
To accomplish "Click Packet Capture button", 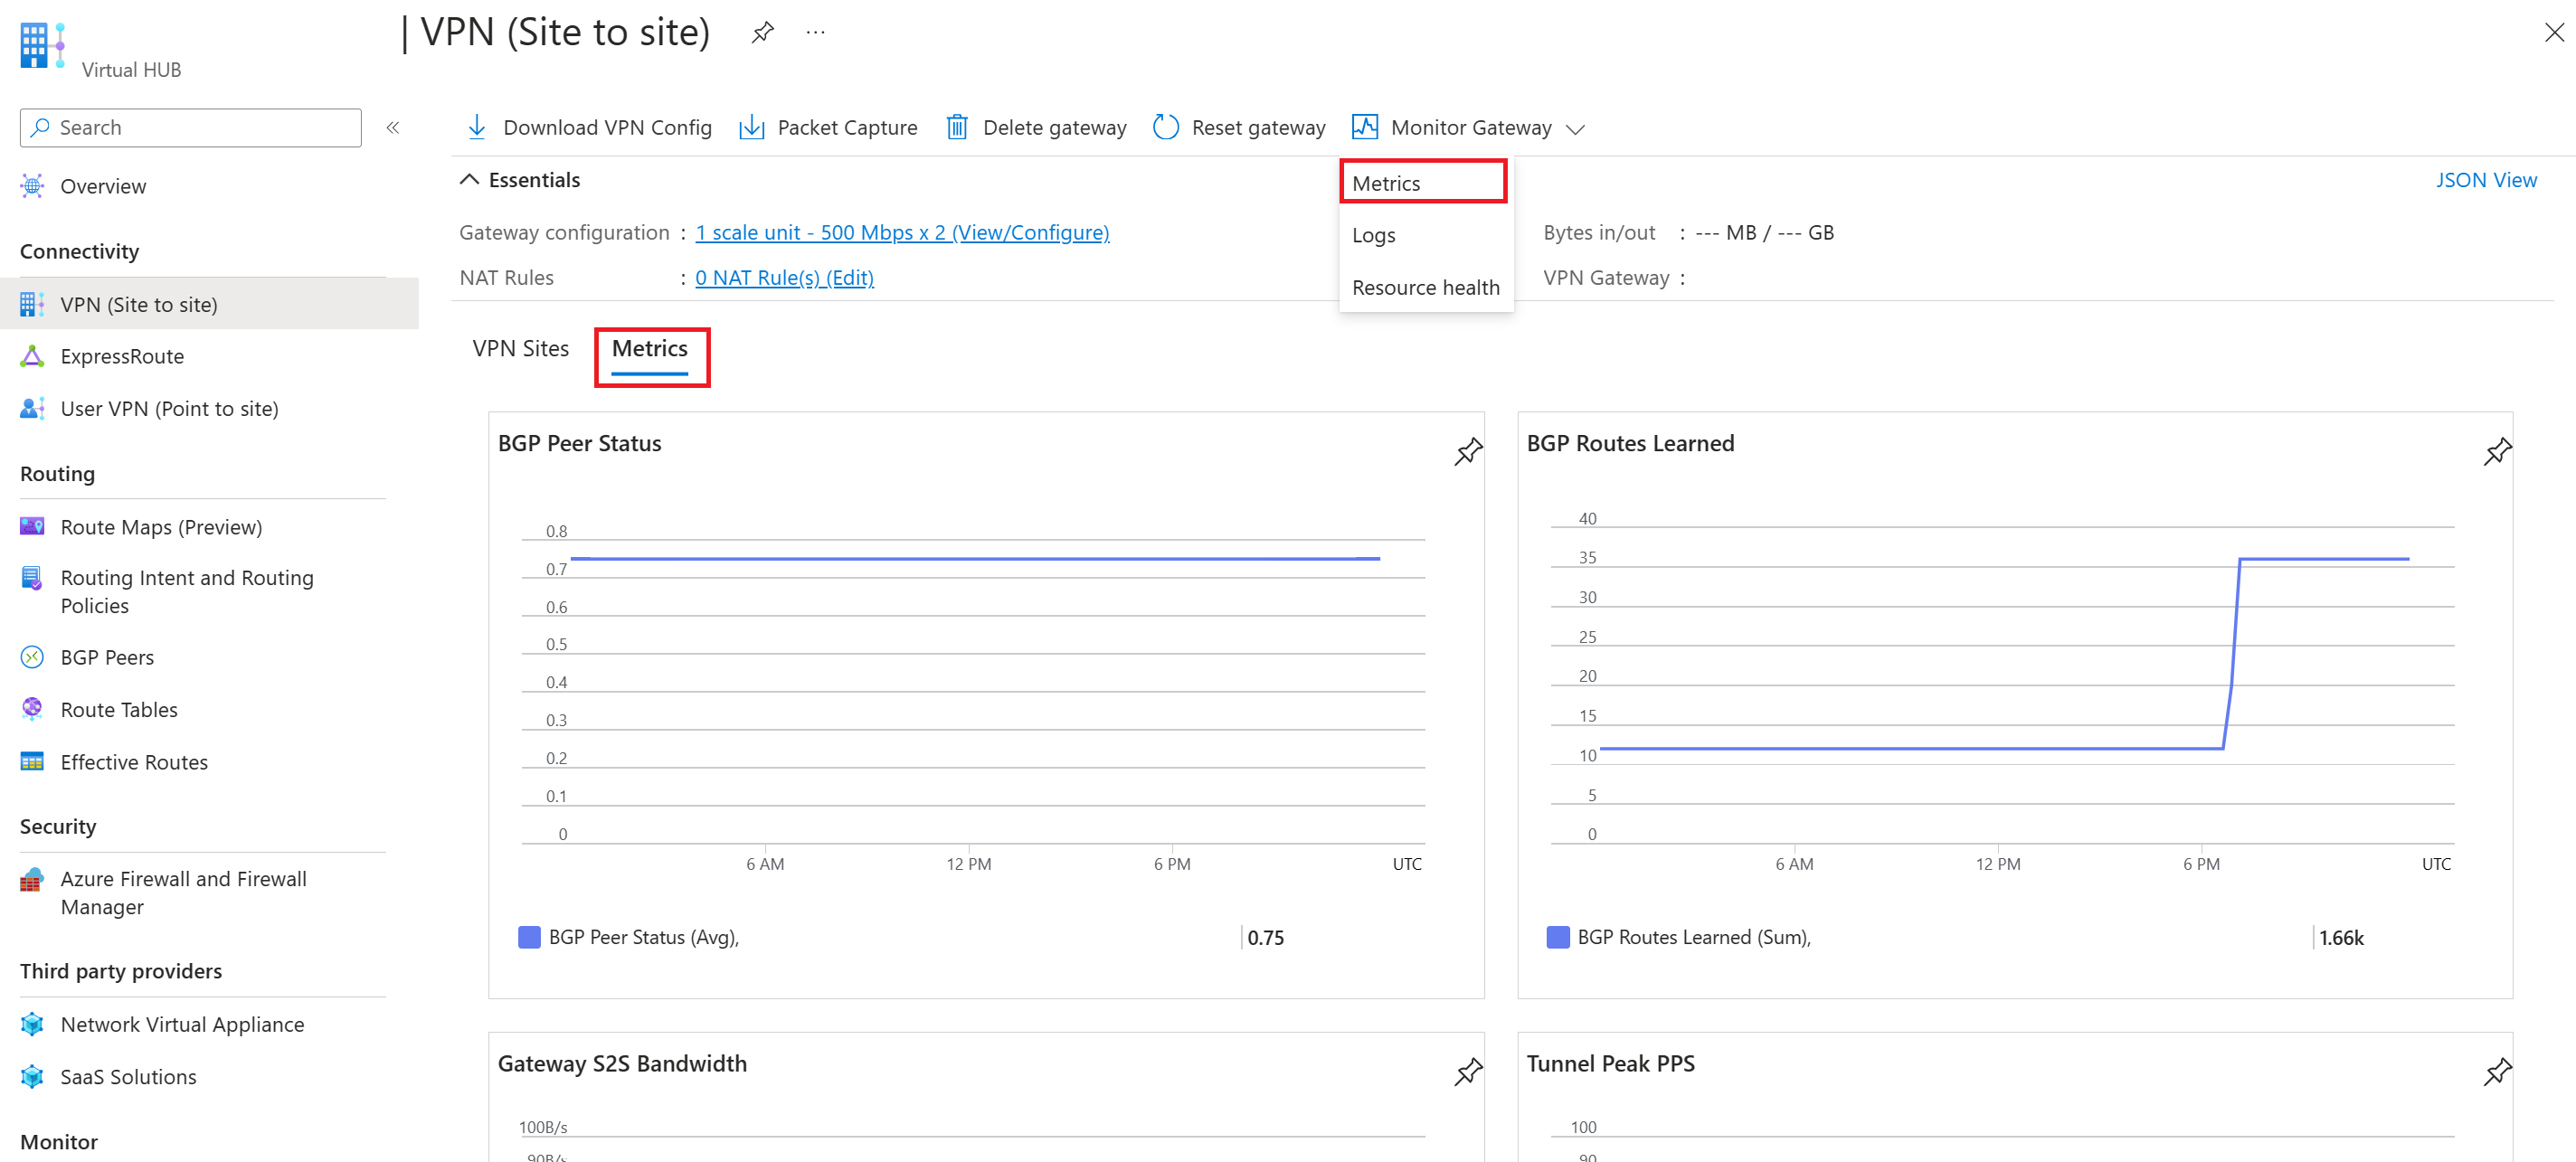I will [828, 127].
